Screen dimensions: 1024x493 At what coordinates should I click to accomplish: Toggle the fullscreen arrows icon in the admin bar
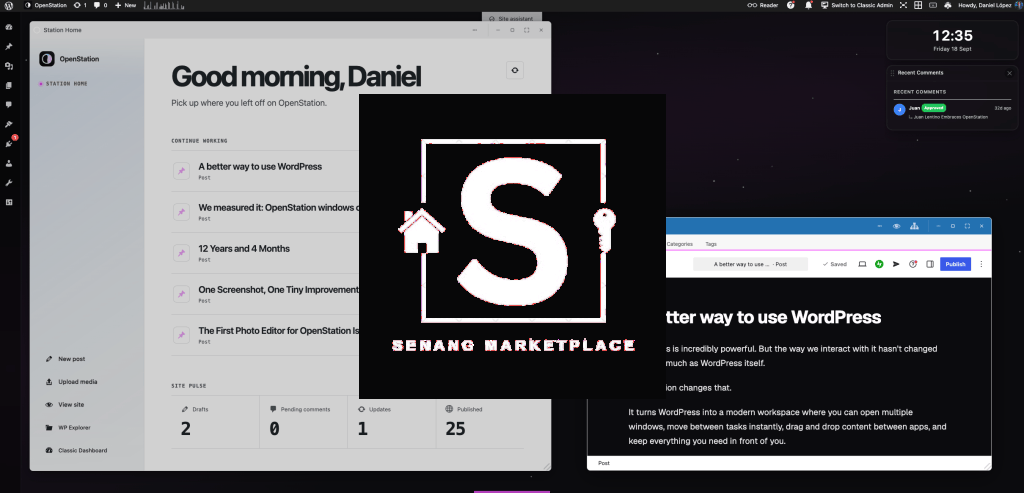pos(904,5)
